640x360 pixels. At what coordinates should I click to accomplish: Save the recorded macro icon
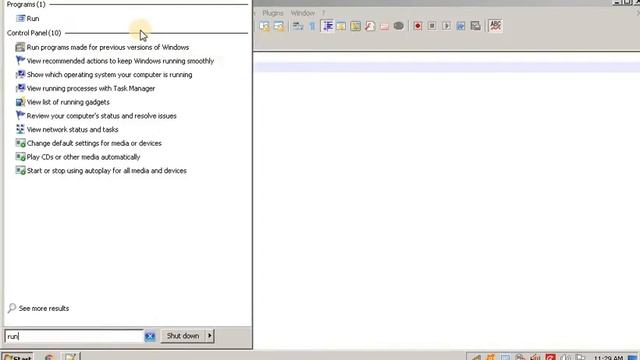pyautogui.click(x=476, y=26)
